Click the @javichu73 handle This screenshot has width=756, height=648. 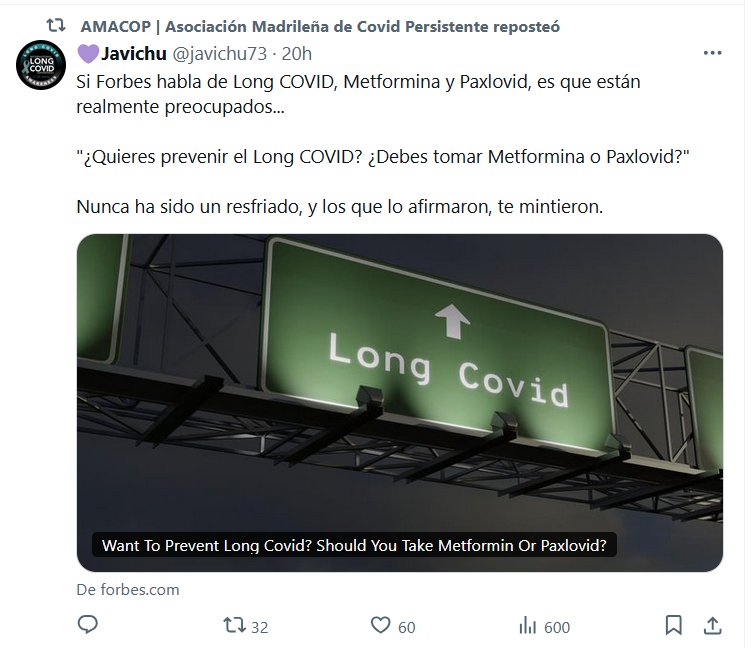(219, 54)
